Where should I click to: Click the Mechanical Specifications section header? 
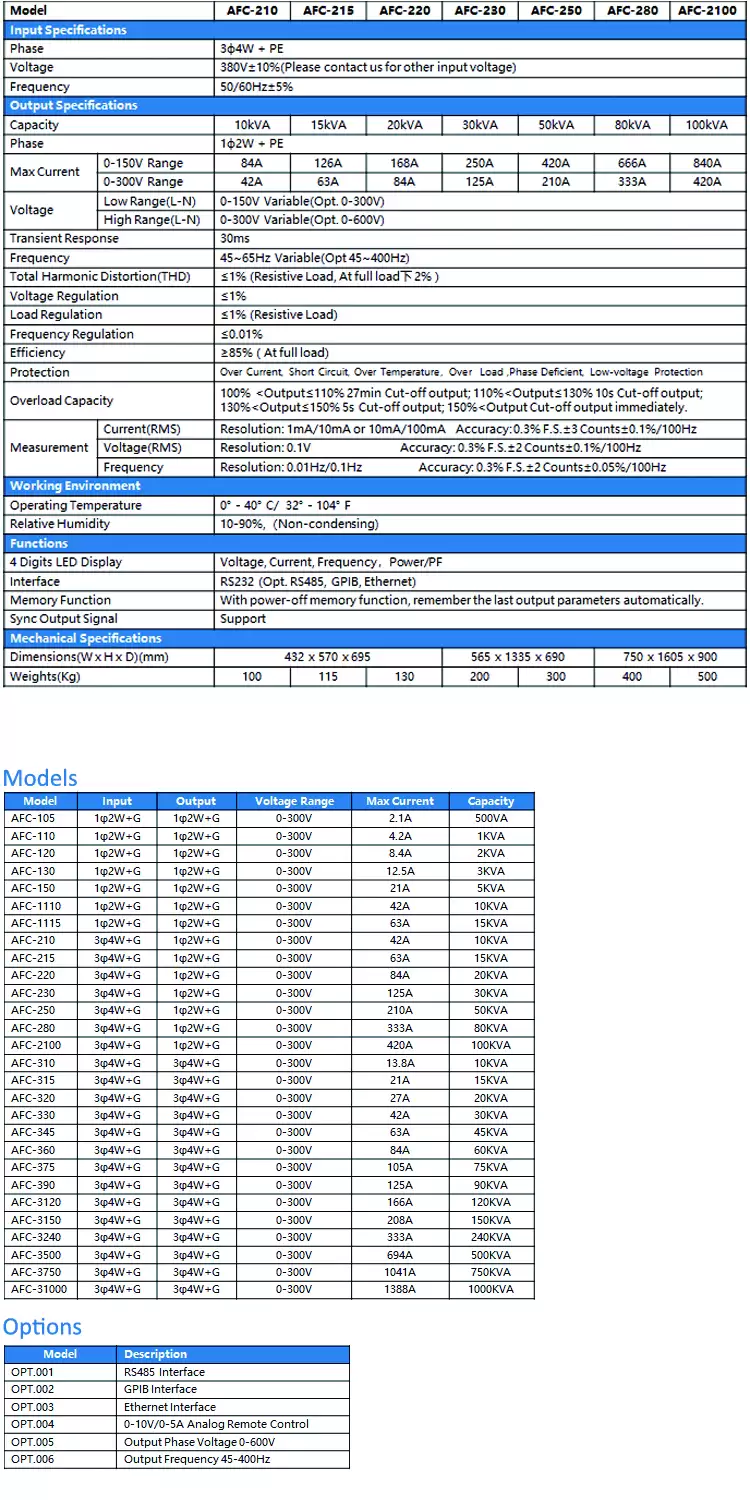85,638
